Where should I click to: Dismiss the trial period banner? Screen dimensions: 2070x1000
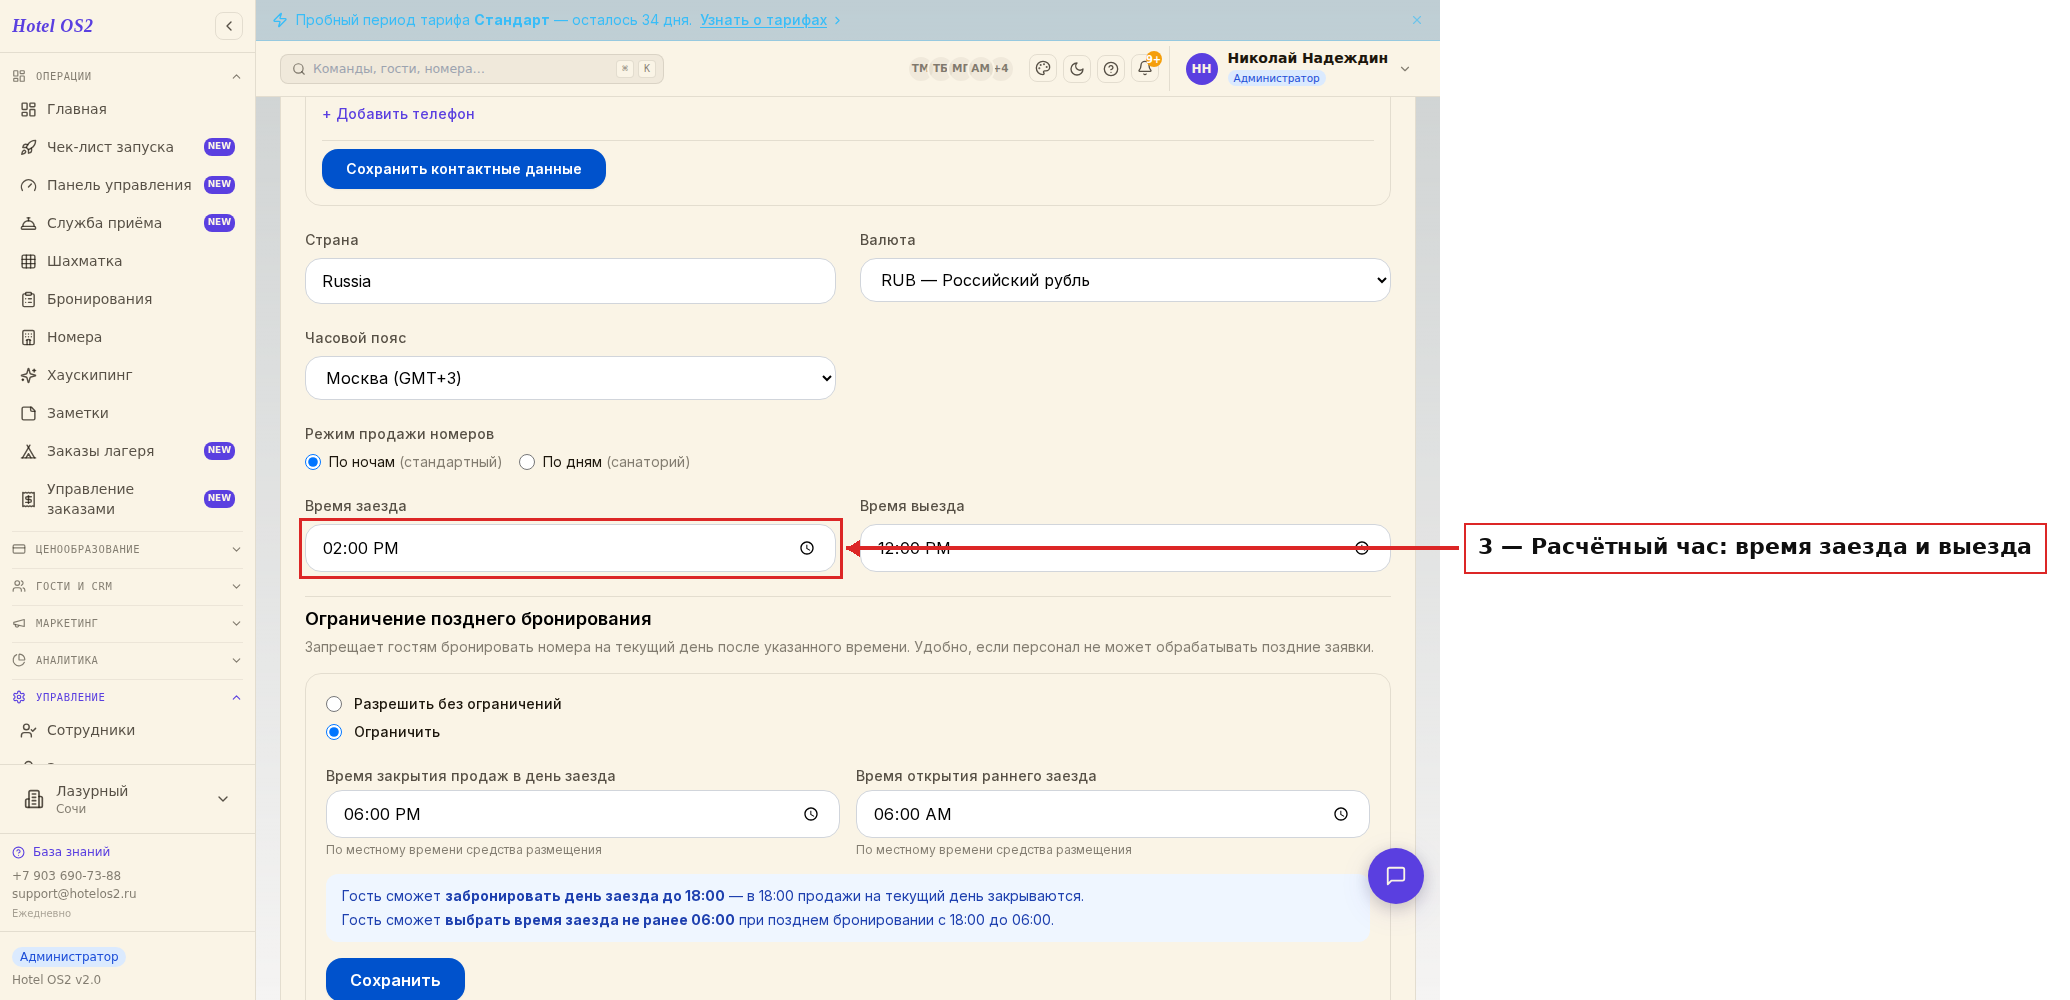tap(1417, 20)
